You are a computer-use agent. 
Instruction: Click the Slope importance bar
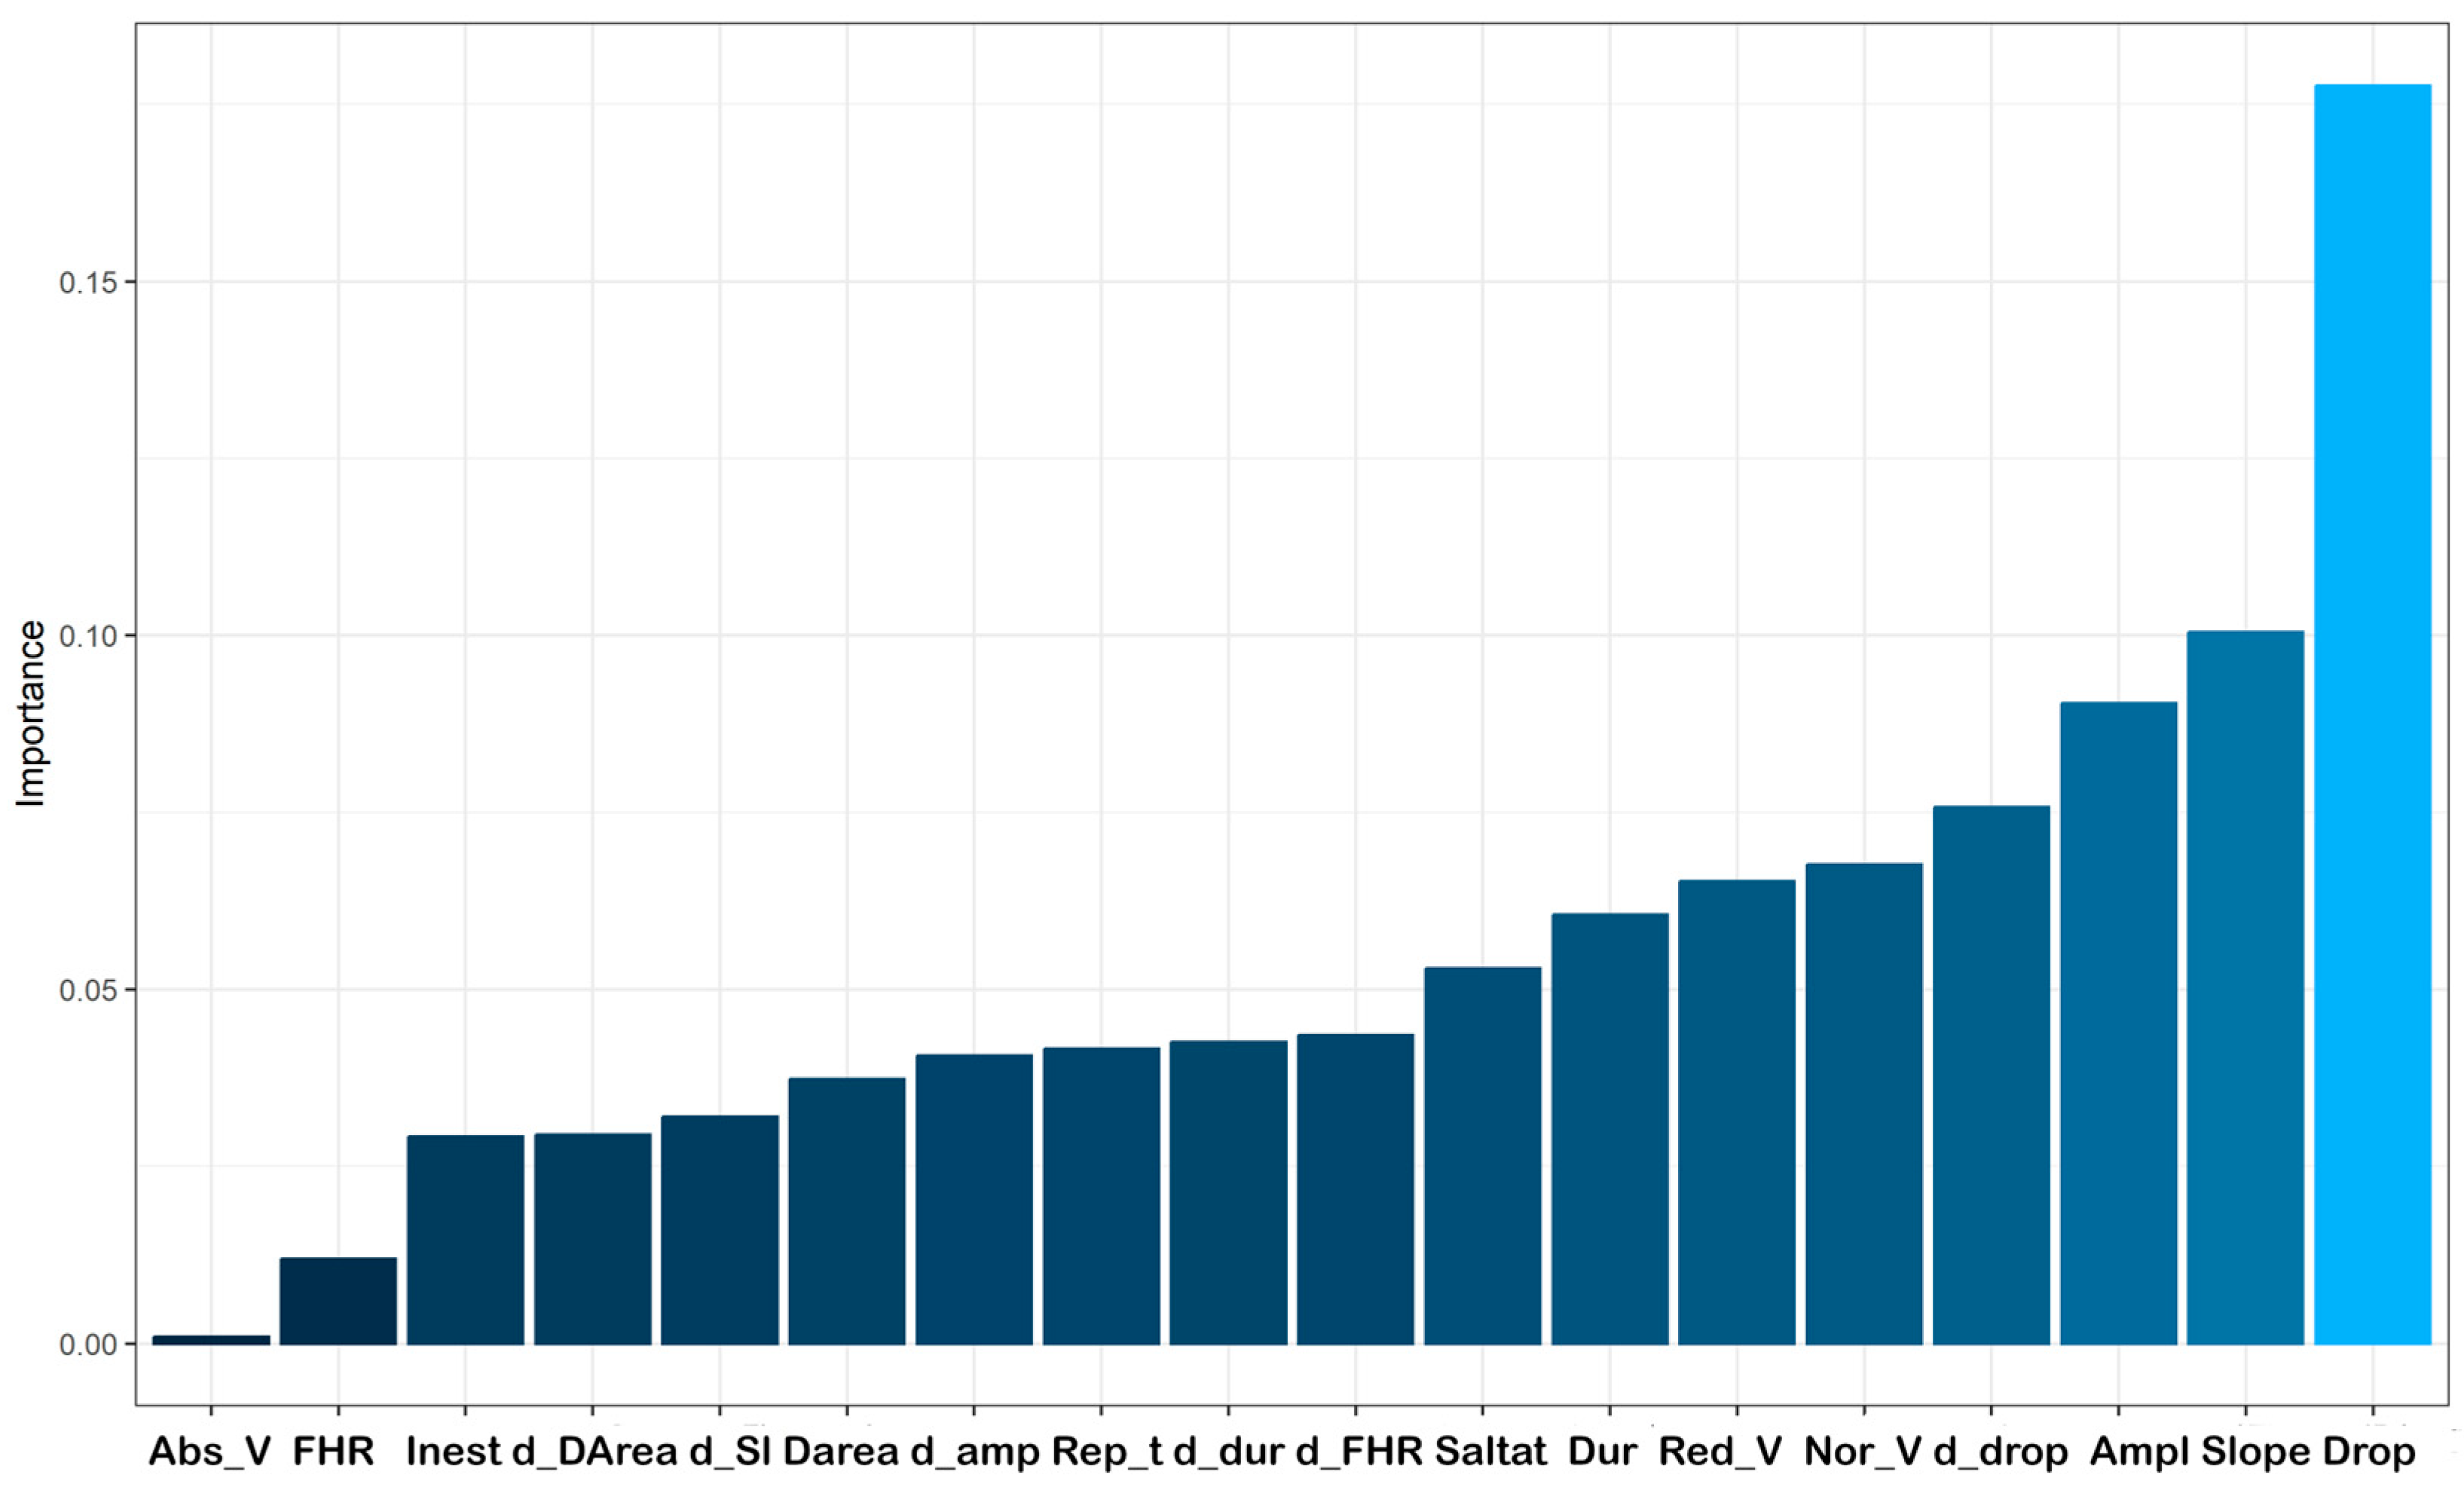[x=2245, y=987]
